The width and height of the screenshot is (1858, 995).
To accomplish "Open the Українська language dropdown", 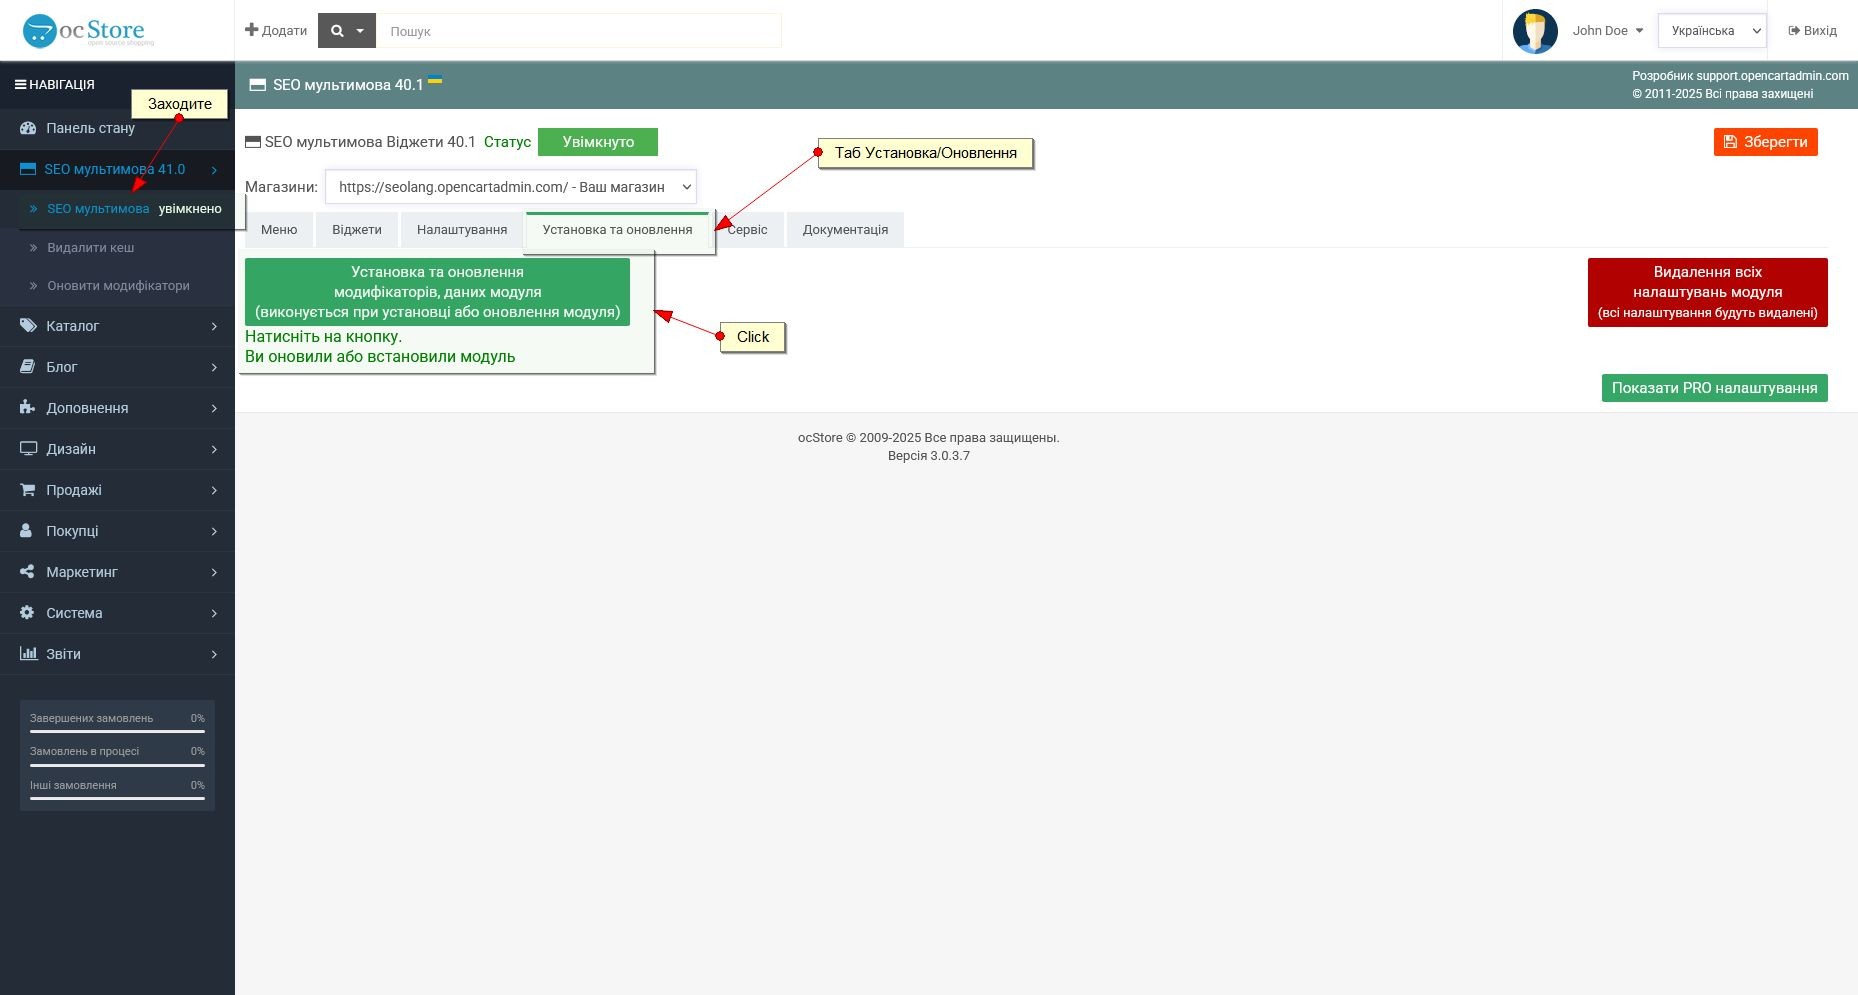I will [1712, 31].
